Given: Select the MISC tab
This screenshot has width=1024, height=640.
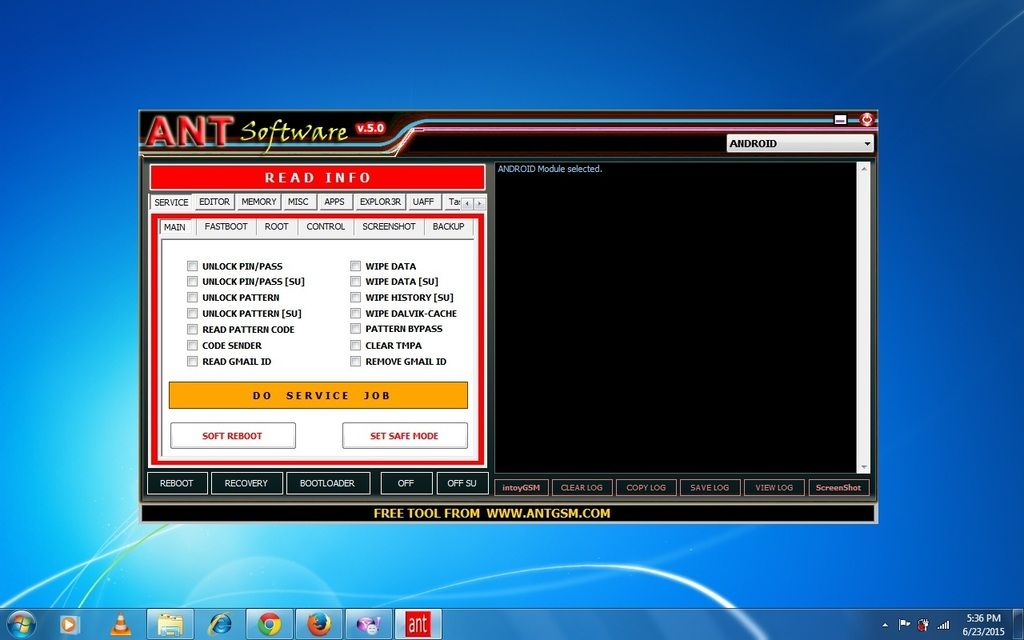Looking at the screenshot, I should pyautogui.click(x=298, y=202).
